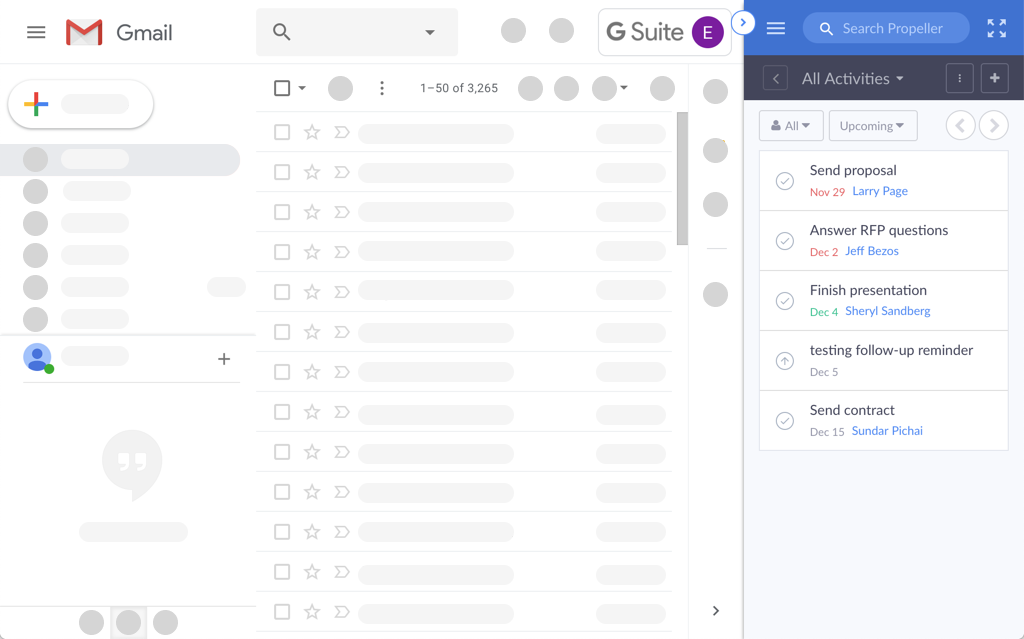Mark Send proposal task as complete
The height and width of the screenshot is (639, 1024).
click(785, 181)
